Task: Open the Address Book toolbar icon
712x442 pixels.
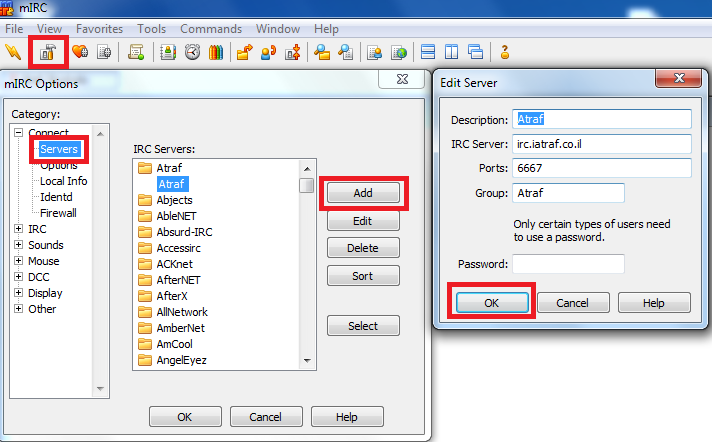Action: [167, 52]
